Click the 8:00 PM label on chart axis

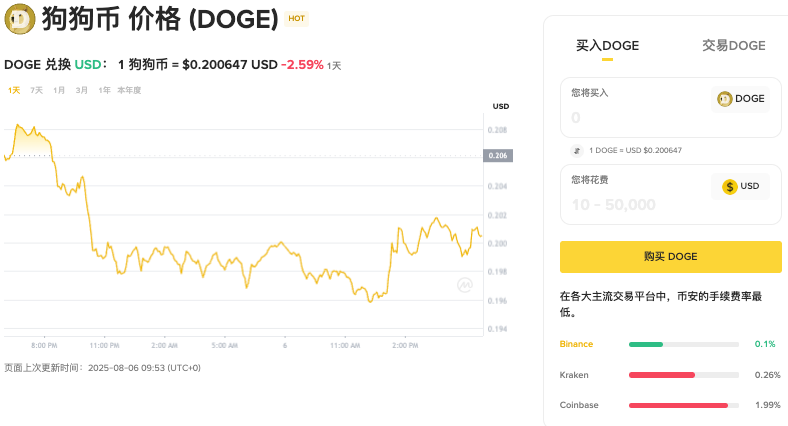click(x=44, y=346)
